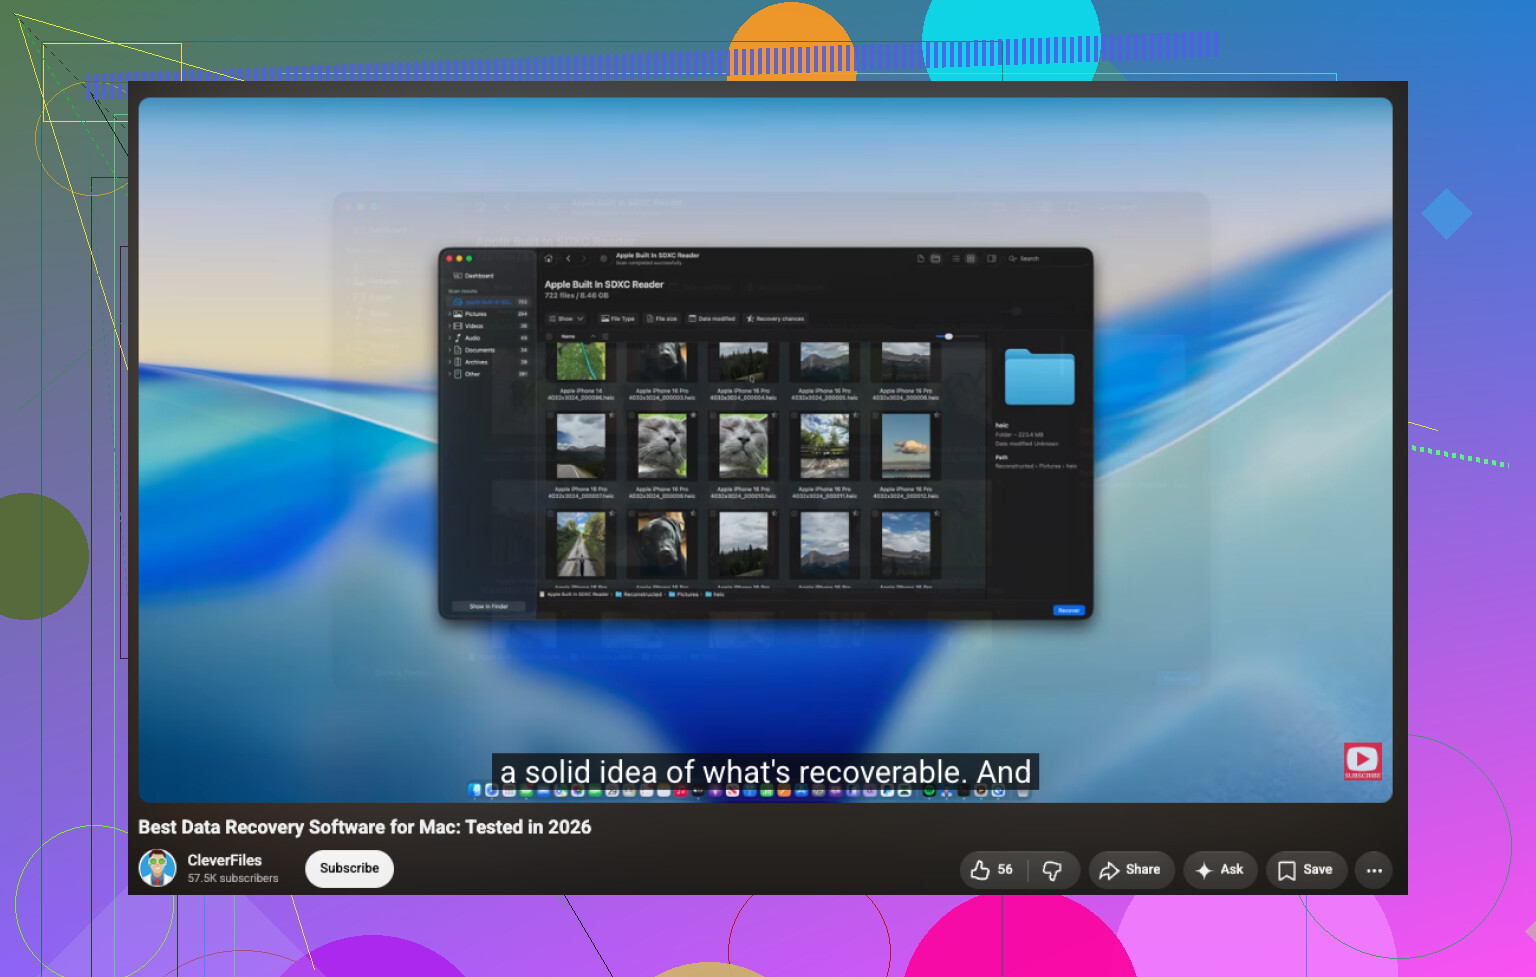Click the home icon in Disk Drill toolbar
The width and height of the screenshot is (1536, 977).
[x=548, y=259]
